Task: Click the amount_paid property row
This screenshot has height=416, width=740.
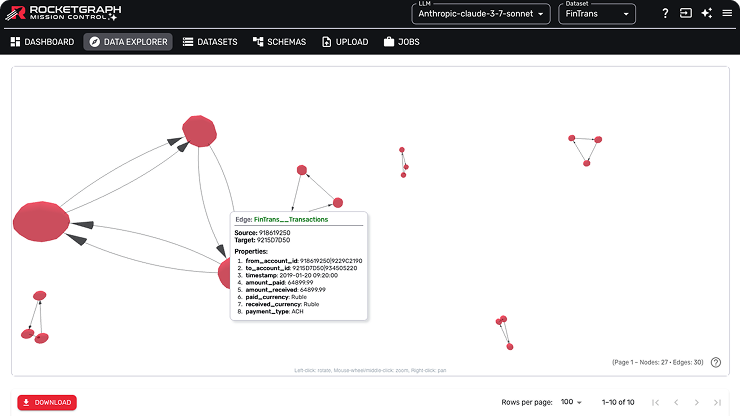Action: tap(279, 282)
